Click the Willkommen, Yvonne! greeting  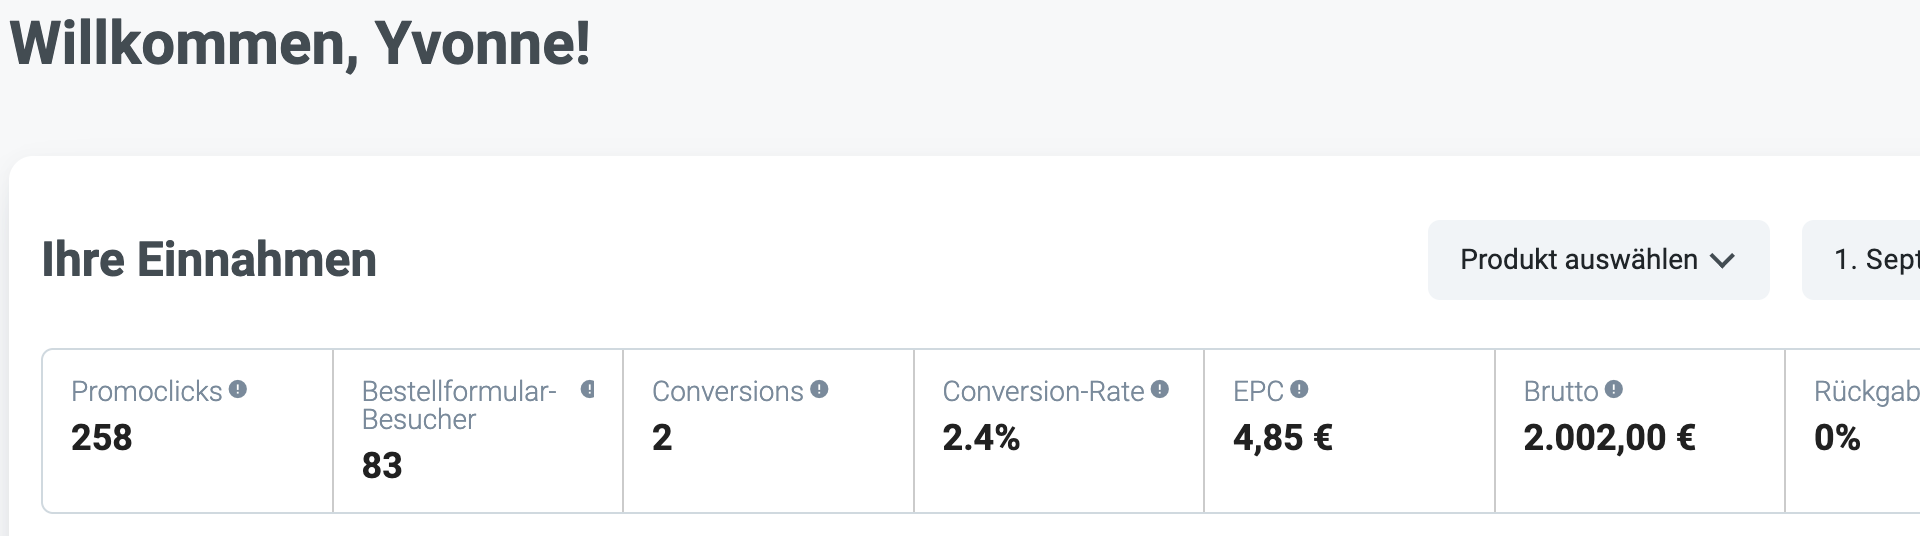coord(300,44)
